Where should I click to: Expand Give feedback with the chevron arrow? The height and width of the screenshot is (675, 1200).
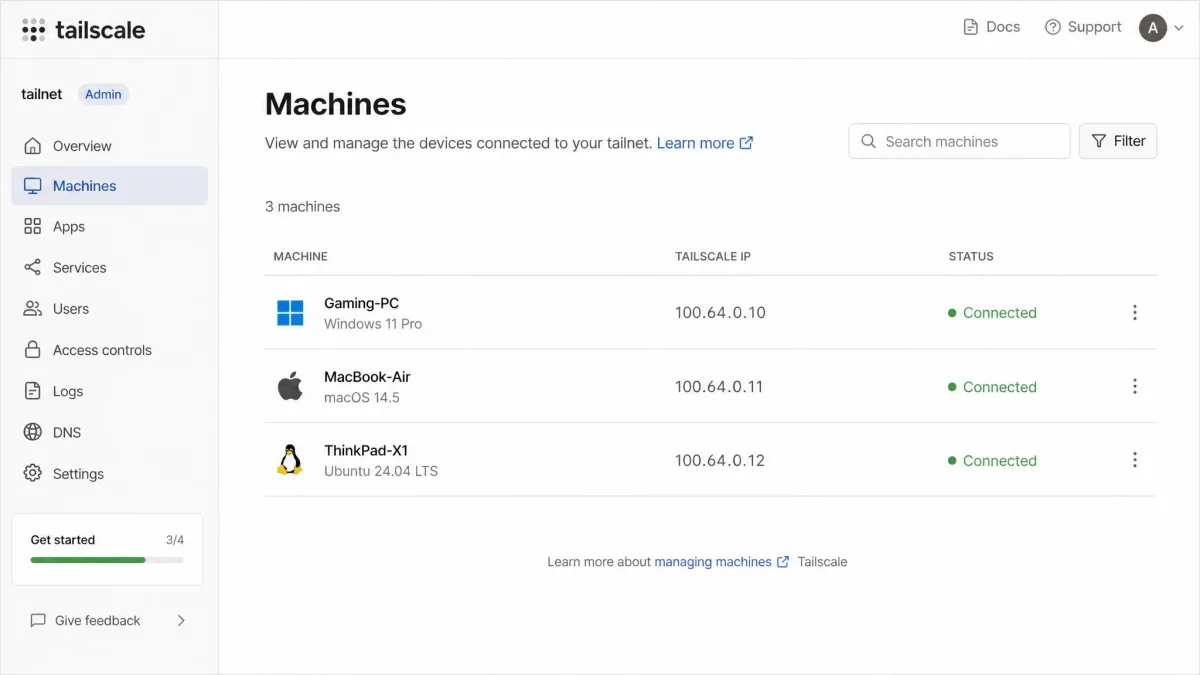click(x=181, y=620)
